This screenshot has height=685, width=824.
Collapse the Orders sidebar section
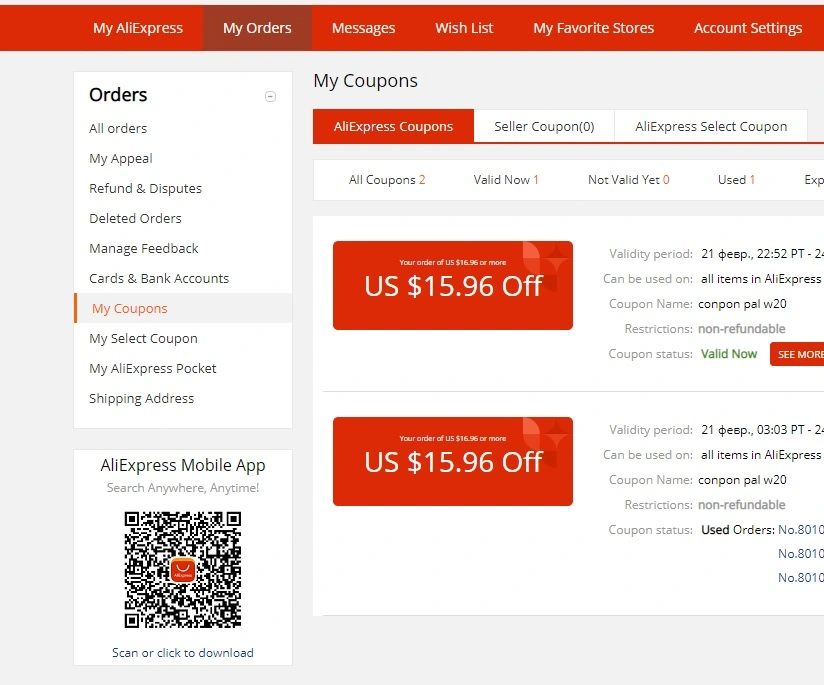click(x=270, y=96)
